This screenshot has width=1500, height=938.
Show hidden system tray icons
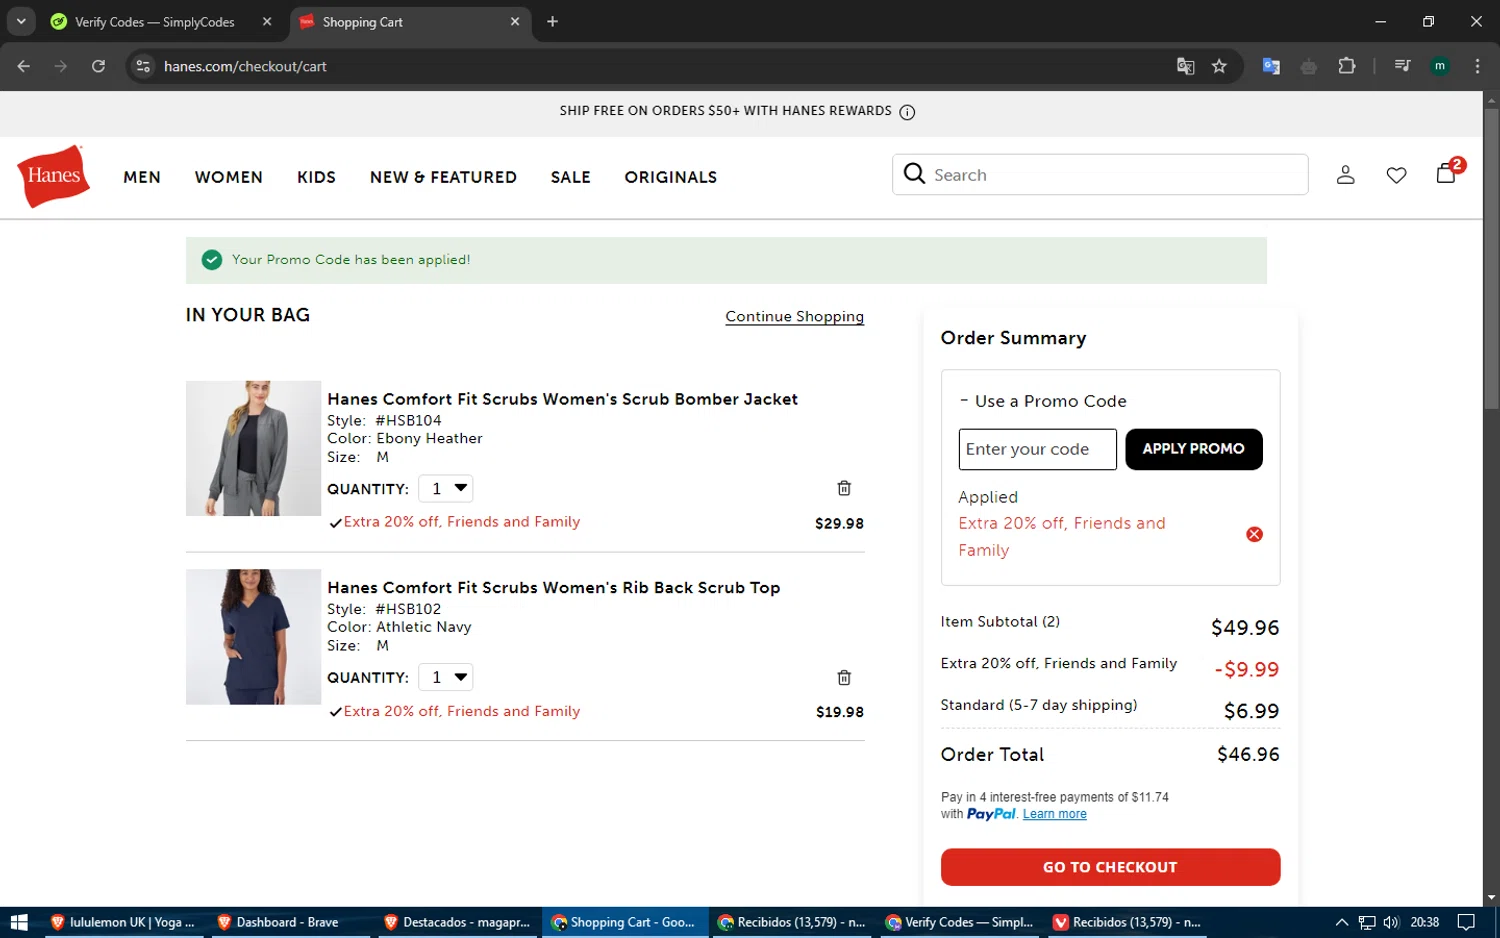coord(1342,922)
